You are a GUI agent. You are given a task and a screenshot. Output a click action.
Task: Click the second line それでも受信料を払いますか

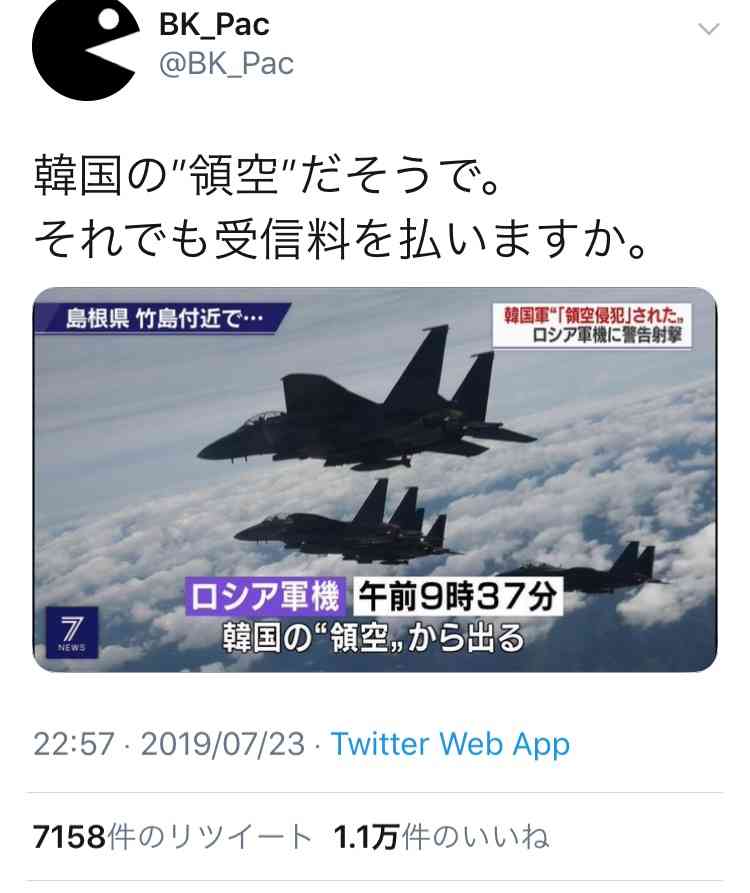click(341, 239)
